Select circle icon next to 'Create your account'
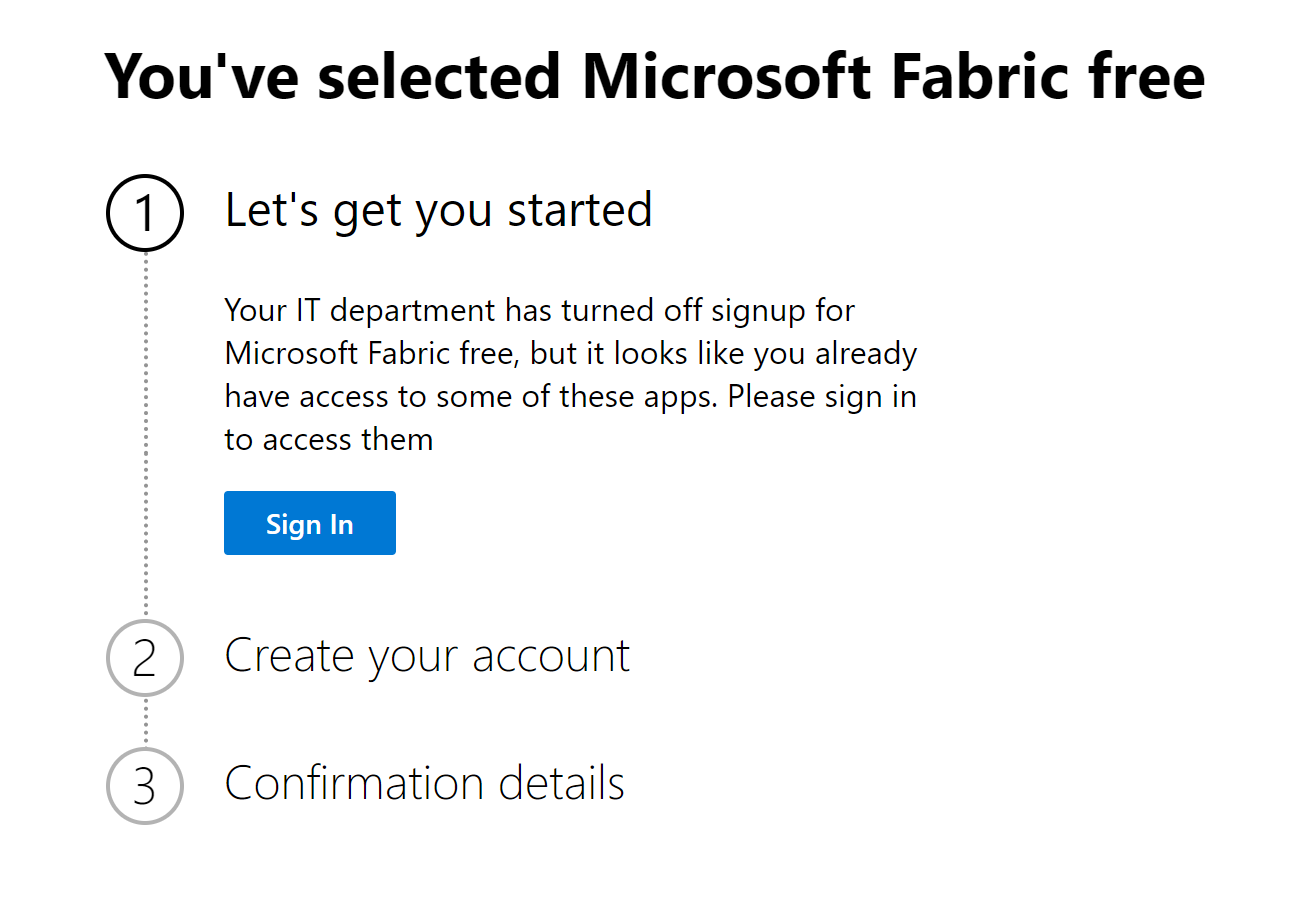The image size is (1310, 904). coord(144,657)
